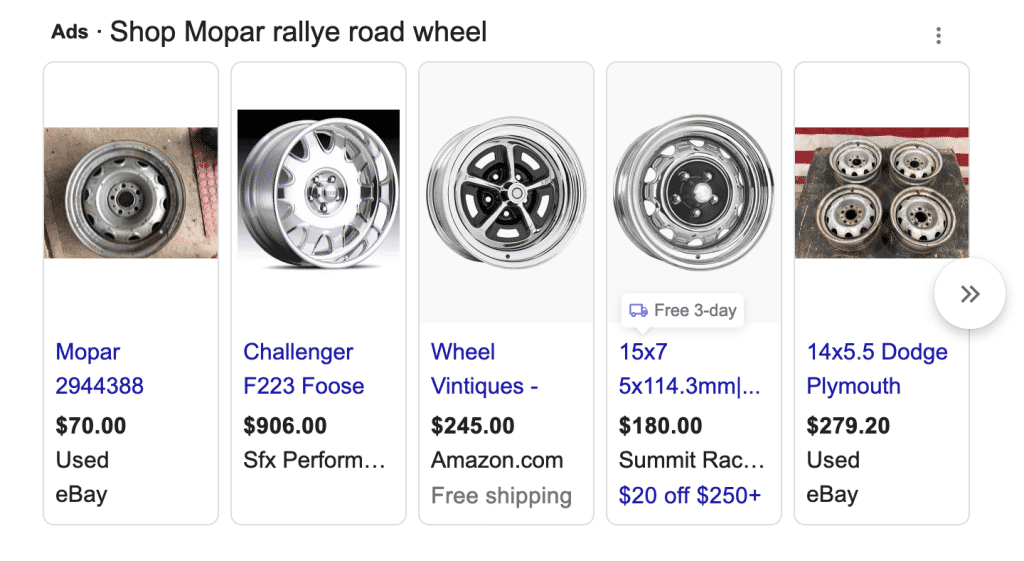Open the Challenger F223 Foose link

tap(303, 369)
